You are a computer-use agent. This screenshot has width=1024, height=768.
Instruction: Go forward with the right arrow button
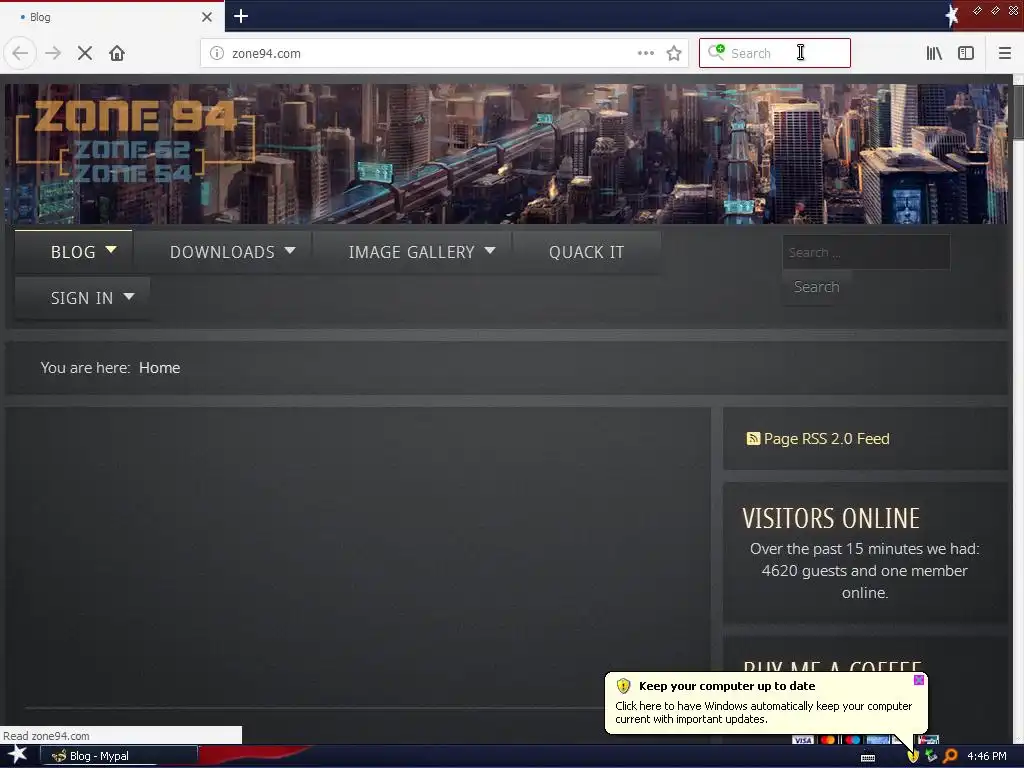pyautogui.click(x=53, y=53)
